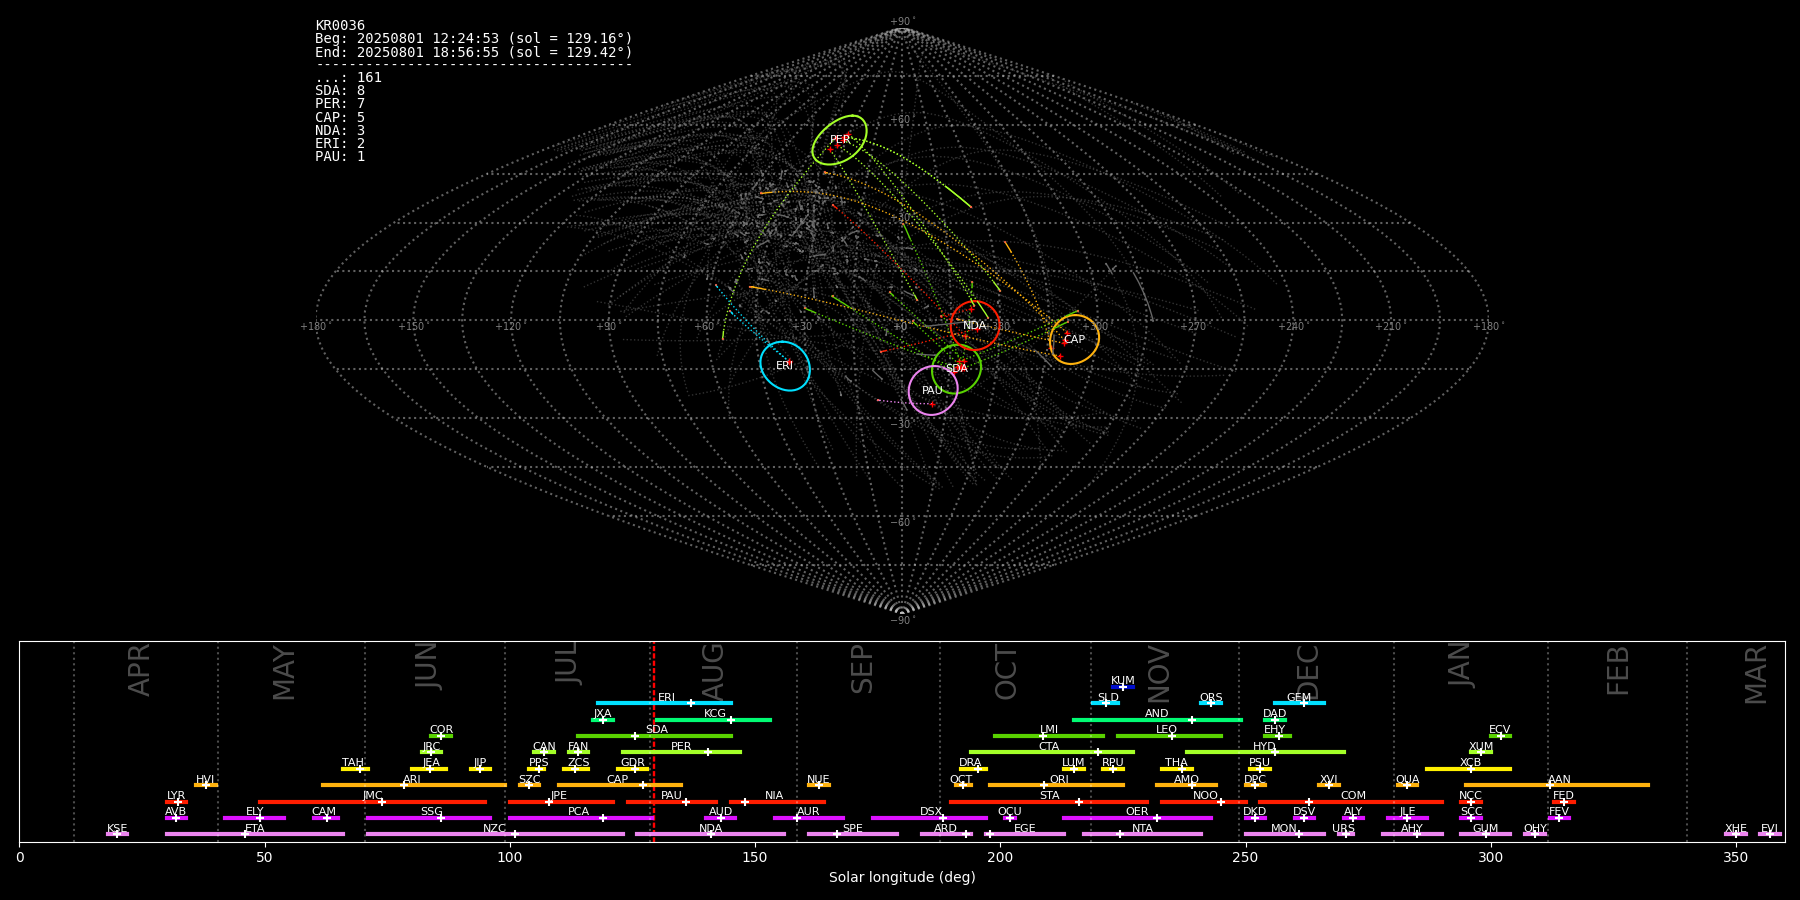Screen dimensions: 1800x900
Task: Select the 'SDA: 8' count in the legend list
Action: point(340,91)
